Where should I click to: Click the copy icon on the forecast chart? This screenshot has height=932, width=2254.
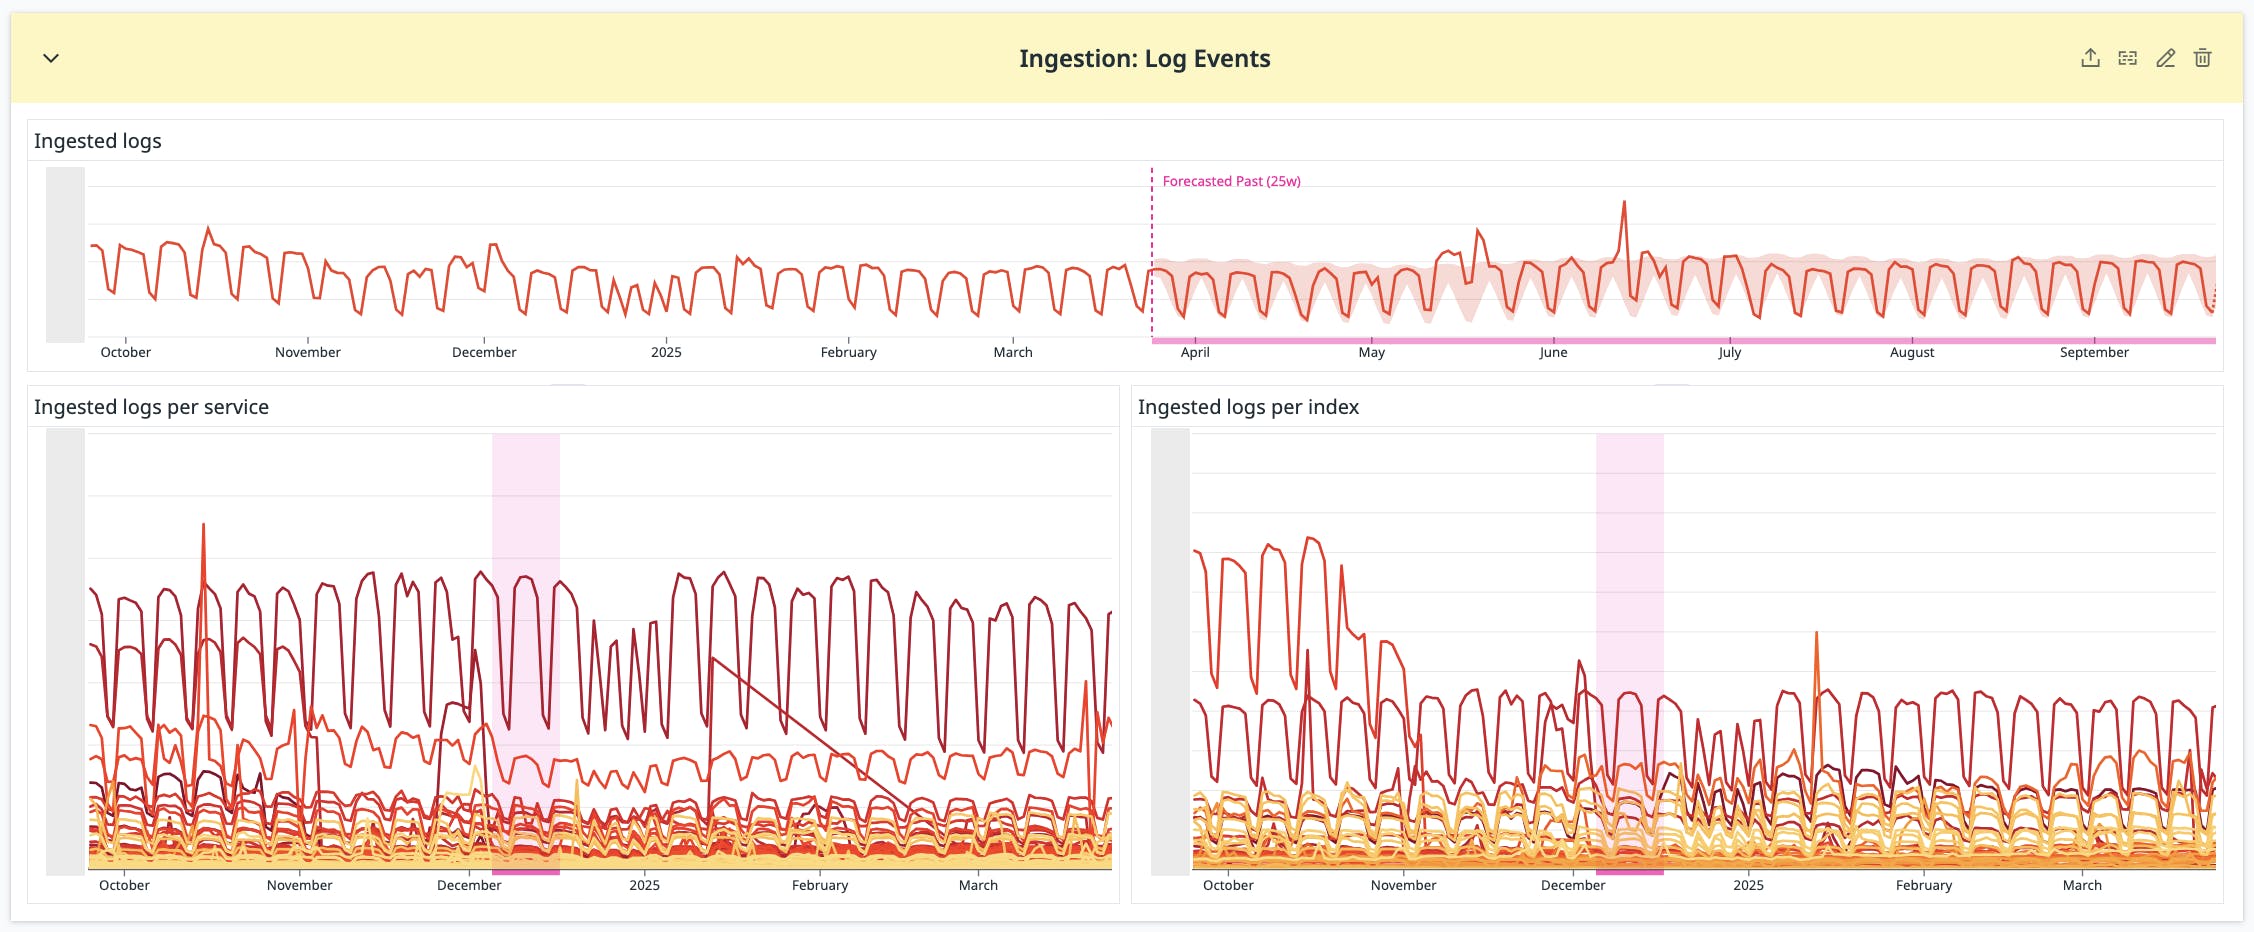[2128, 58]
